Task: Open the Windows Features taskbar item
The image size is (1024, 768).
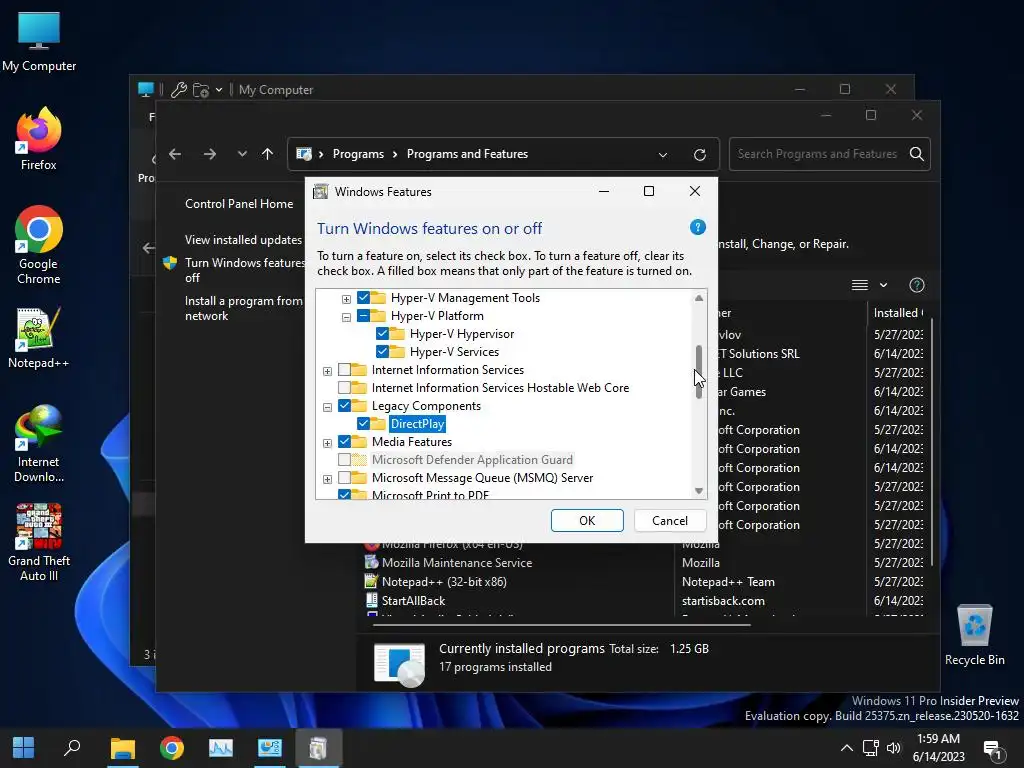Action: [318, 748]
